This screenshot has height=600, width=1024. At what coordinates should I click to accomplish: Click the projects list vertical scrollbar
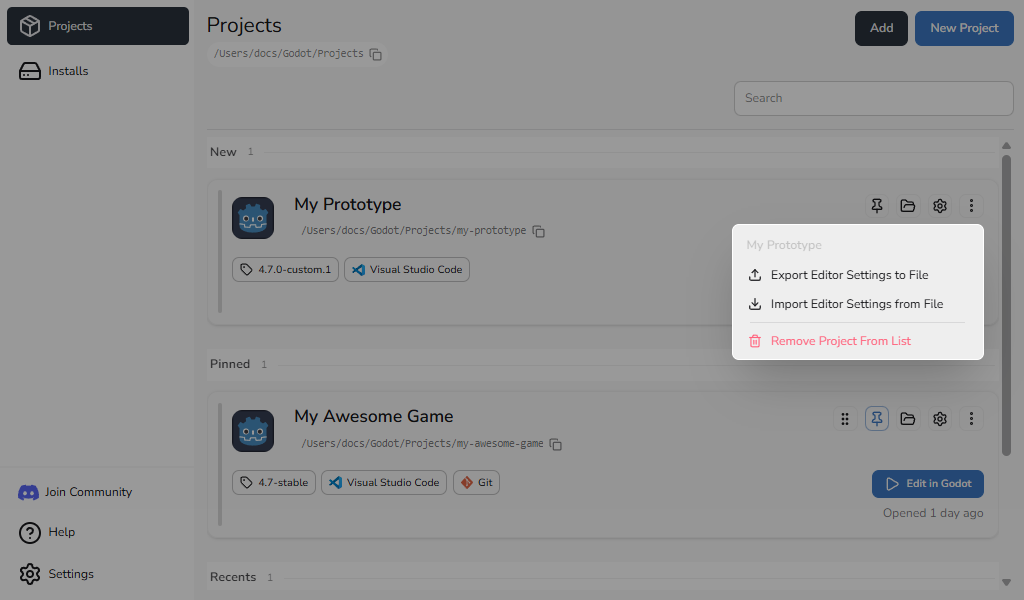[x=1006, y=305]
